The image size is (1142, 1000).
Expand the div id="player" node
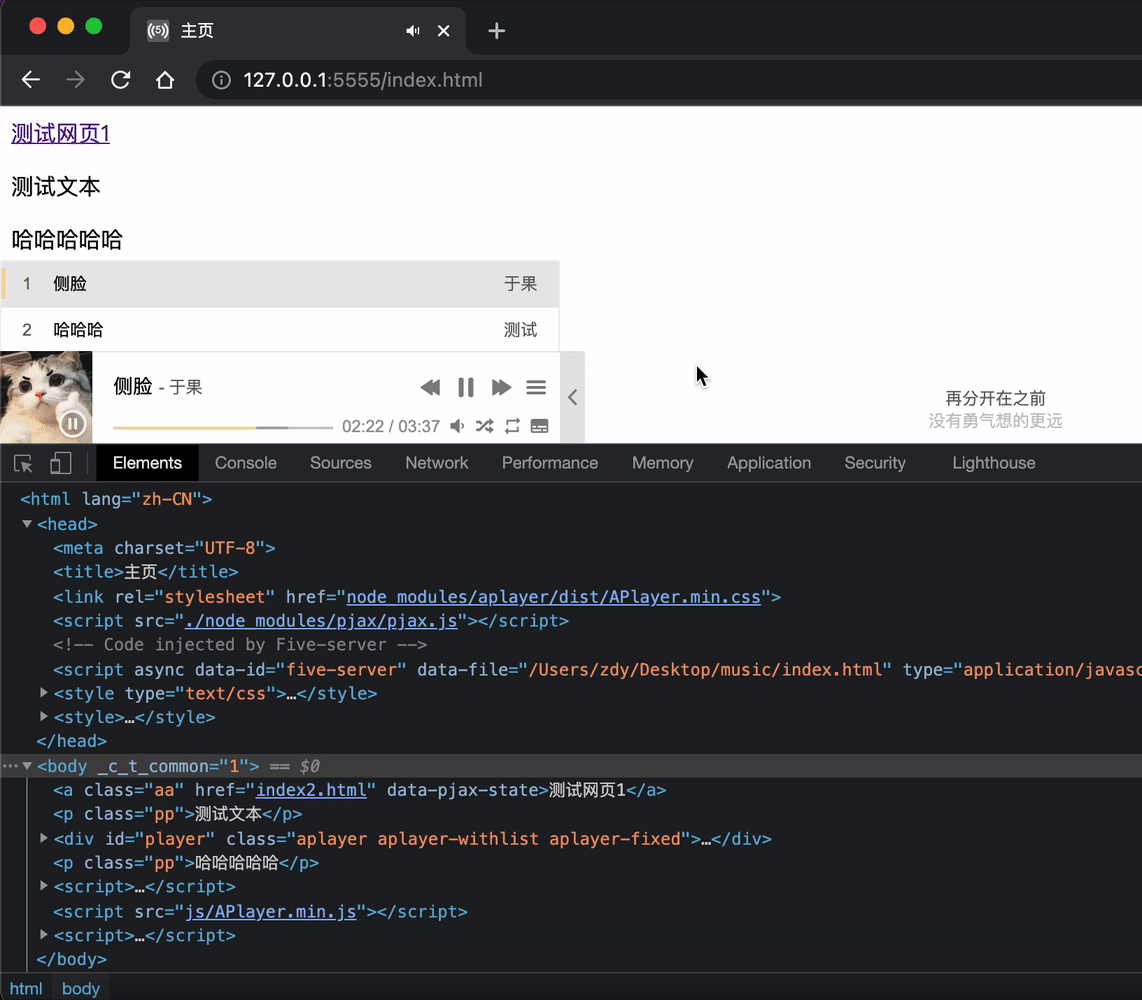pyautogui.click(x=44, y=838)
